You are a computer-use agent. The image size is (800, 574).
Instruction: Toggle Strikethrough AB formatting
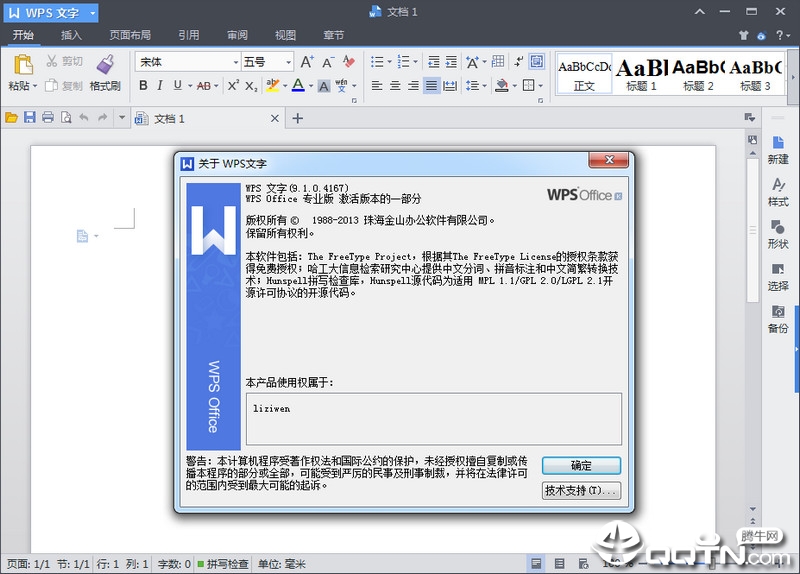click(204, 86)
